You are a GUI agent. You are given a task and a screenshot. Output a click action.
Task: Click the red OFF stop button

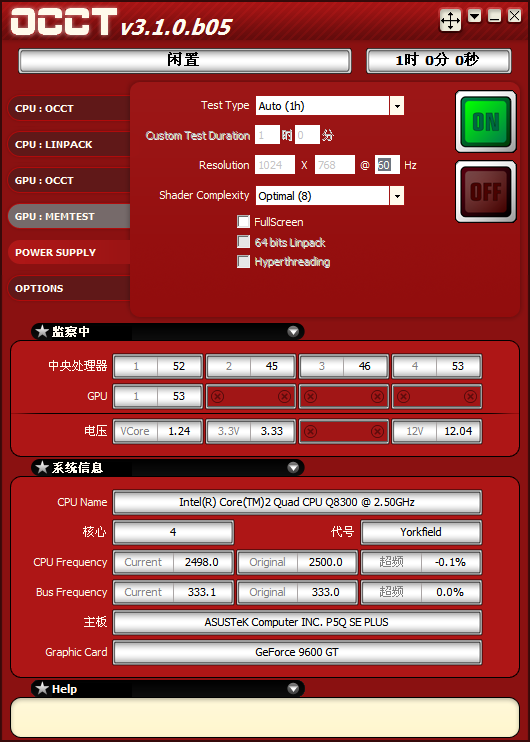tap(486, 192)
